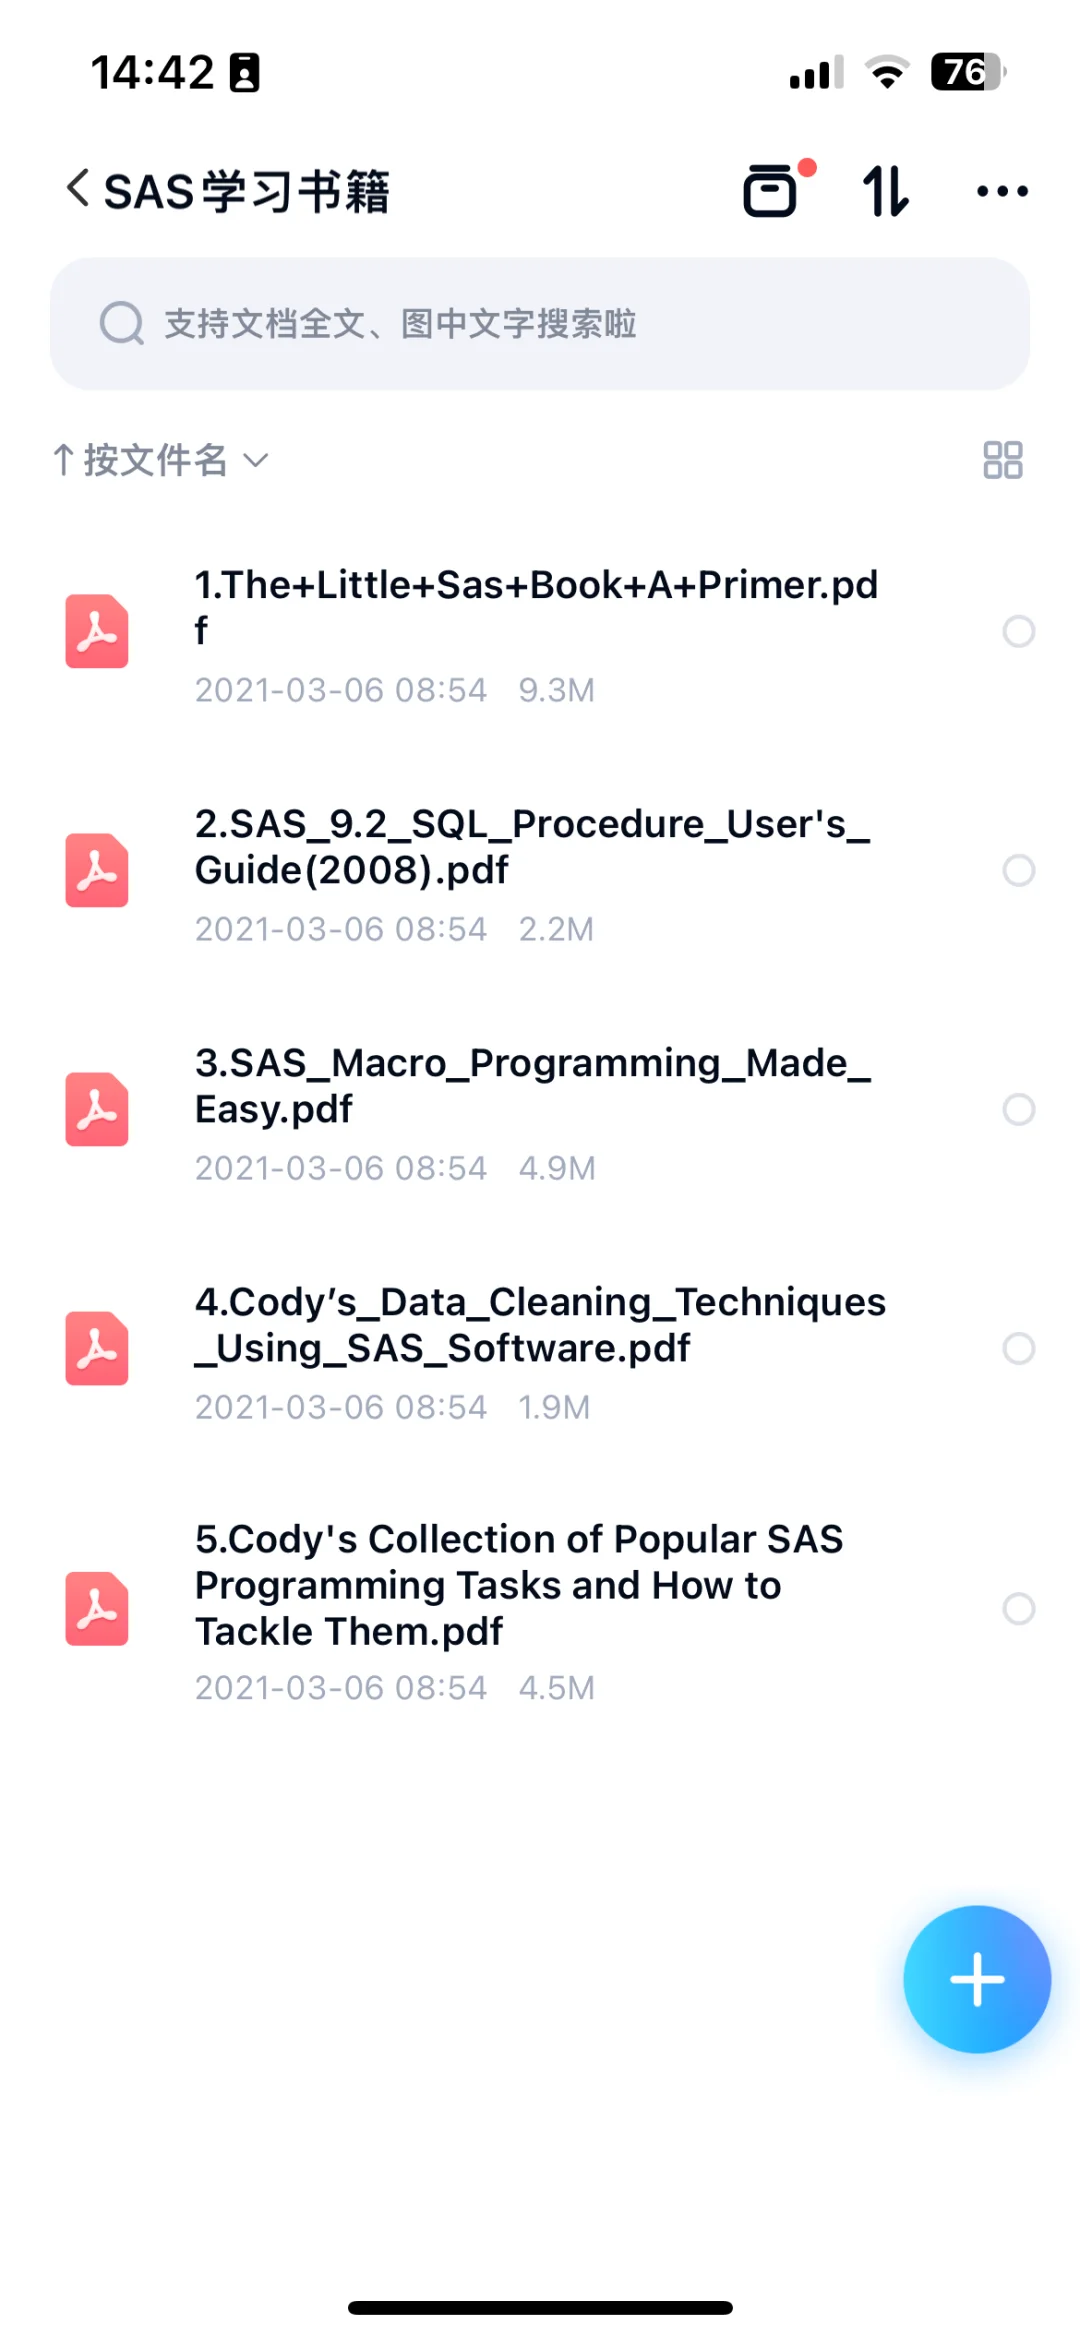Viewport: 1080px width, 2337px height.
Task: Tap PDF icon of Cody's Collection file
Action: coord(97,1608)
